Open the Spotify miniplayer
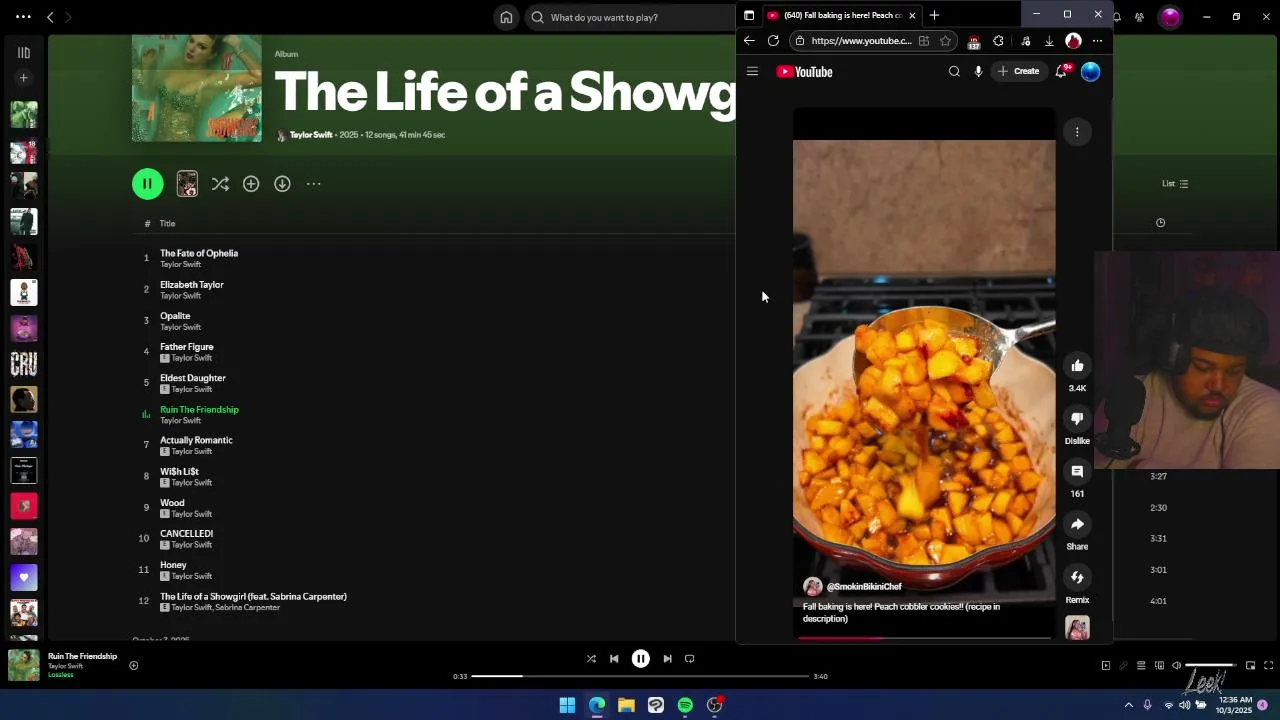Viewport: 1280px width, 720px height. (x=1250, y=665)
